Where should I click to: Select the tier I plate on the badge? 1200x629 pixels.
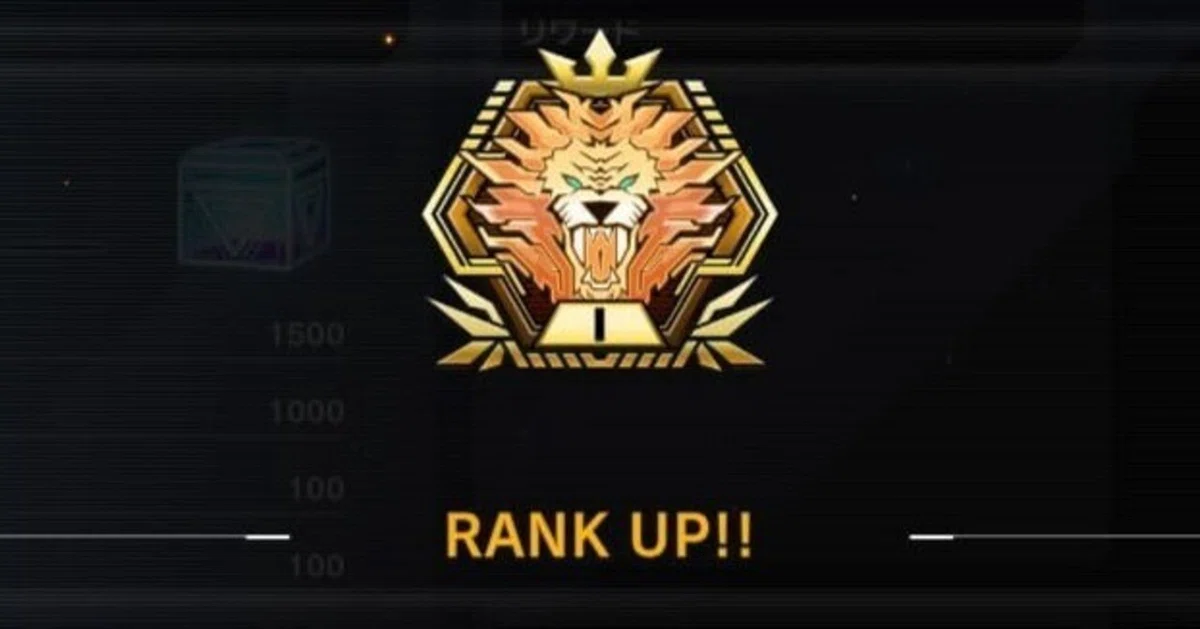(600, 324)
